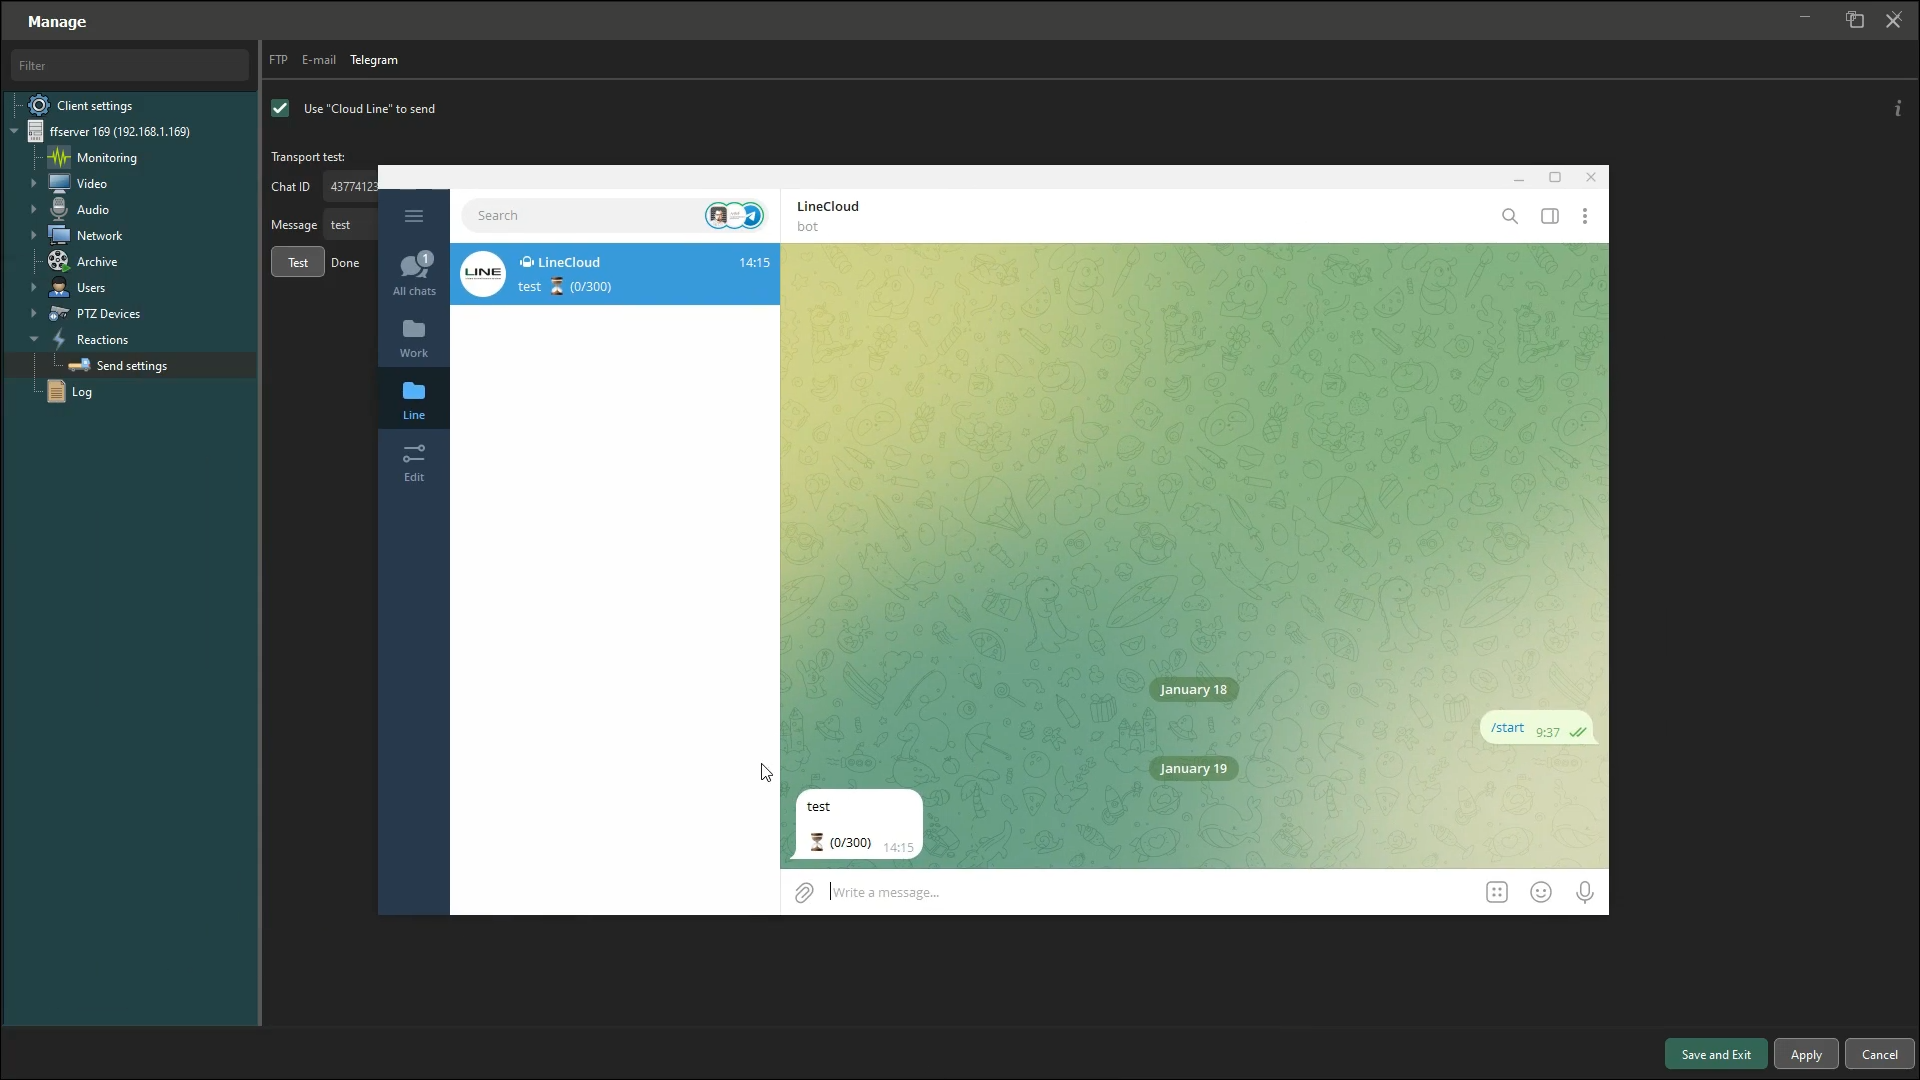Click info icon in Manage settings
Image resolution: width=1920 pixels, height=1080 pixels.
point(1898,109)
